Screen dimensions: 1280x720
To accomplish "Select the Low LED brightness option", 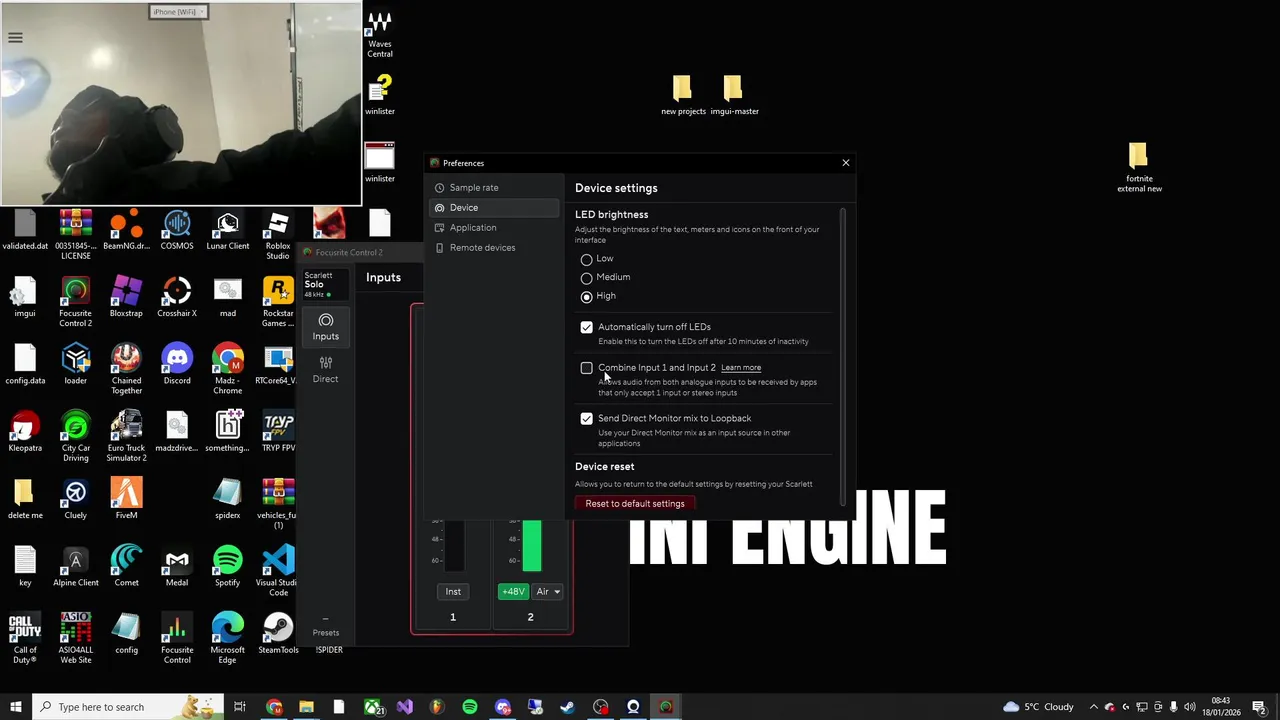I will pyautogui.click(x=587, y=259).
